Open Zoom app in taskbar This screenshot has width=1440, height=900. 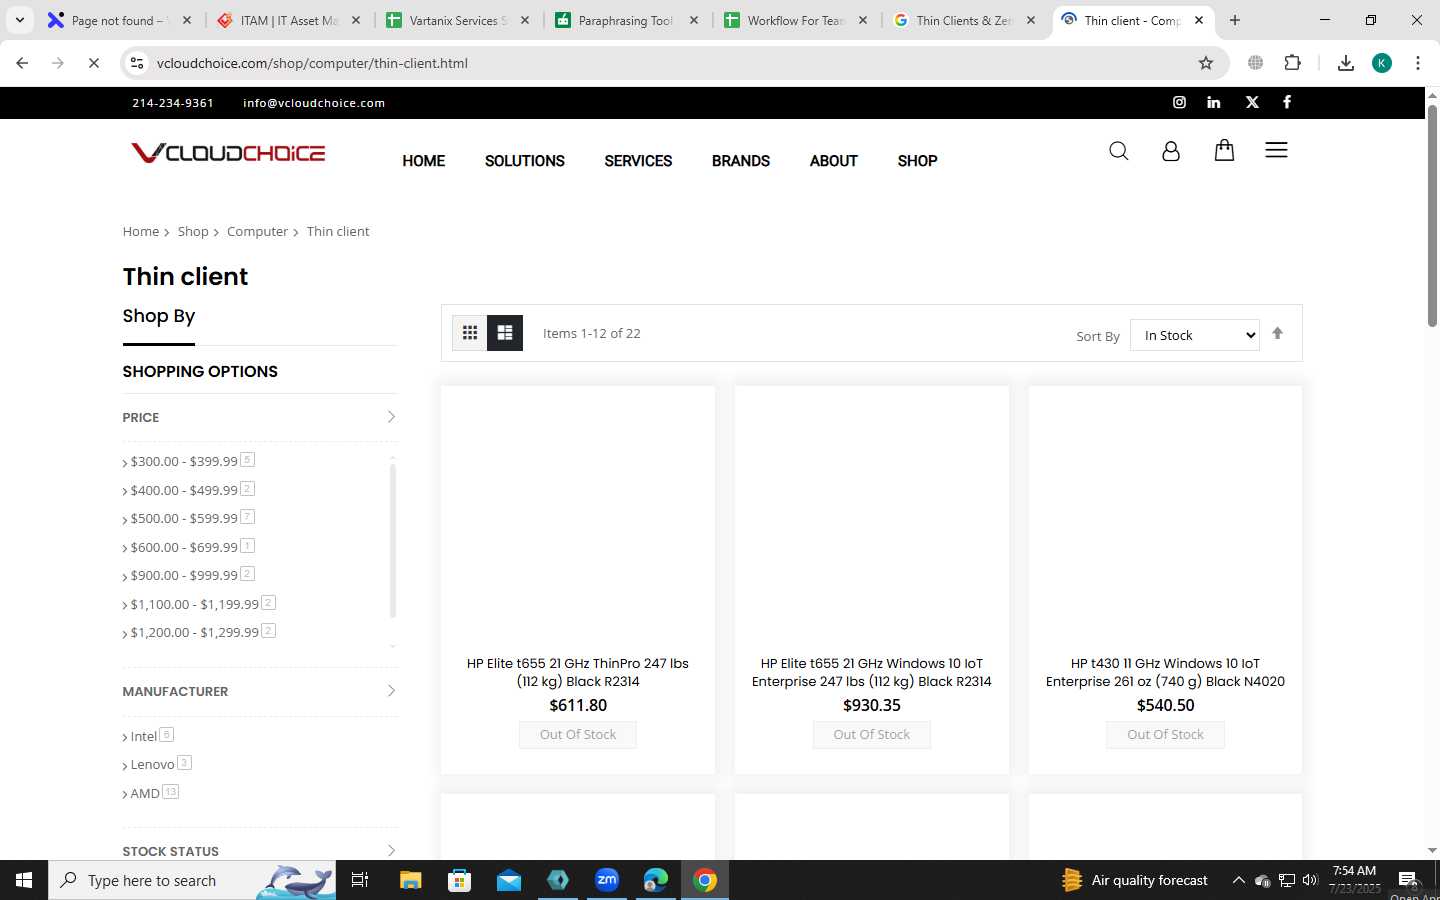point(607,880)
